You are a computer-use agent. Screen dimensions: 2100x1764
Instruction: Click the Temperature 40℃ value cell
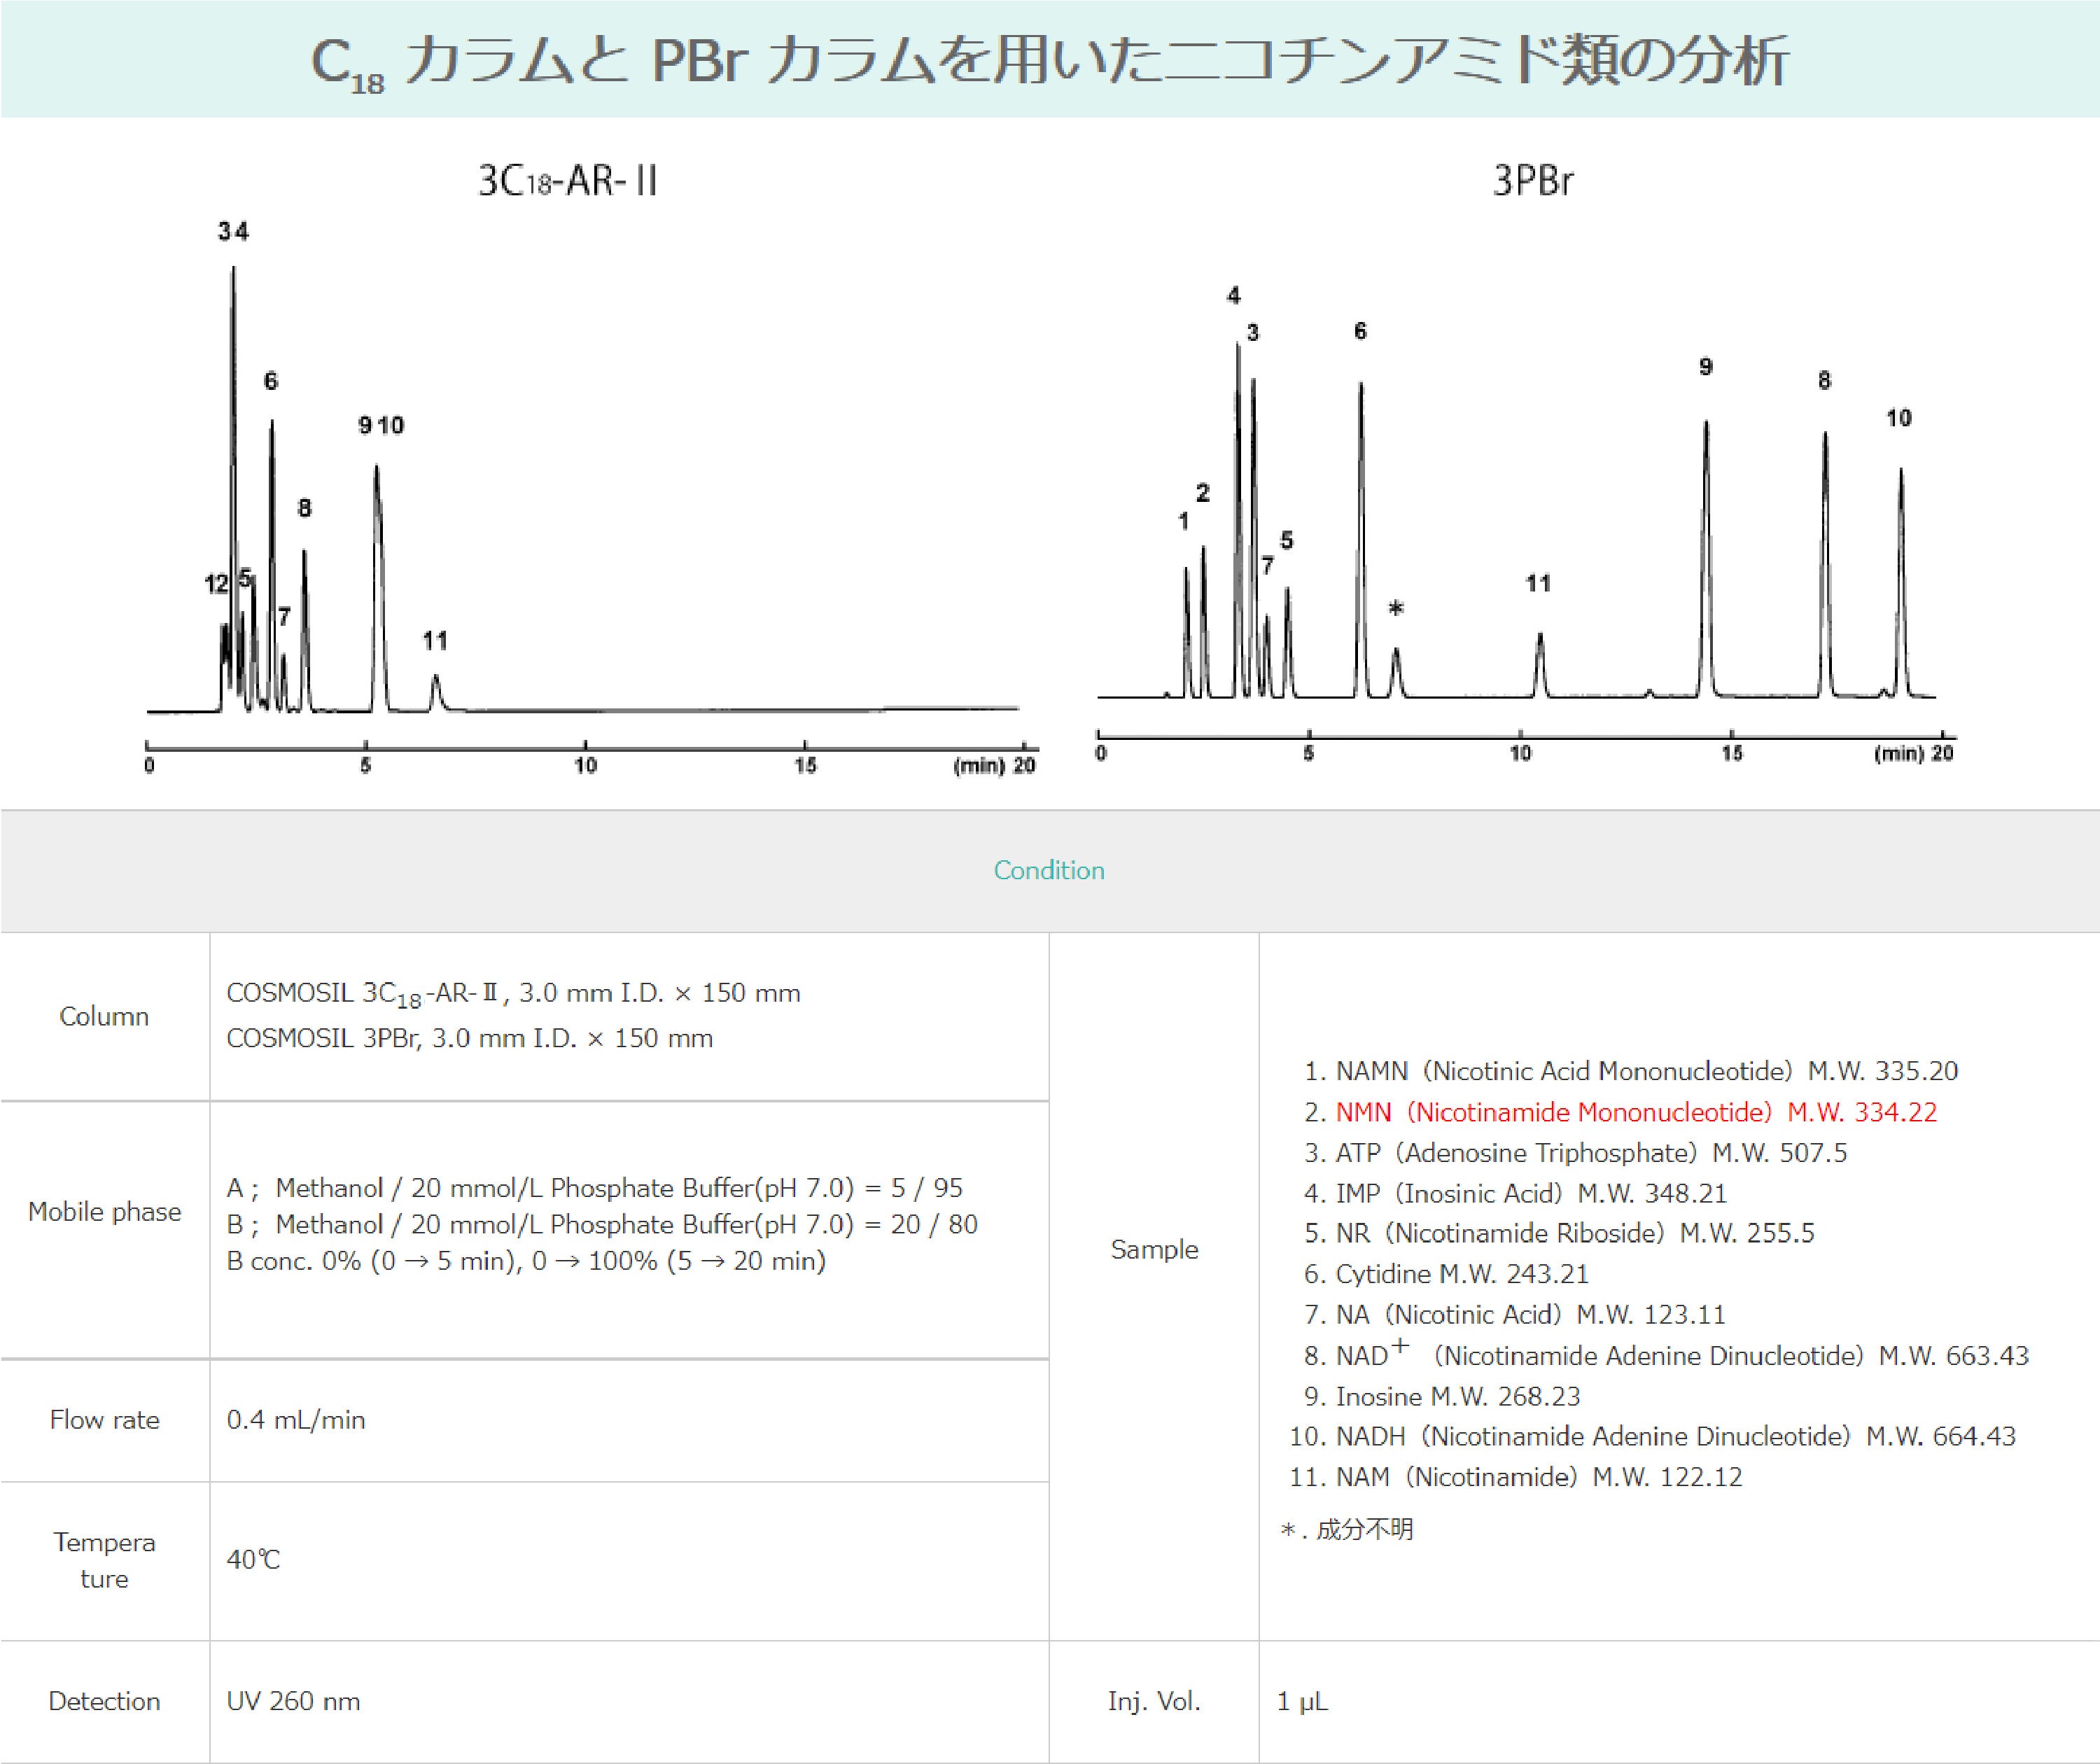[253, 1560]
